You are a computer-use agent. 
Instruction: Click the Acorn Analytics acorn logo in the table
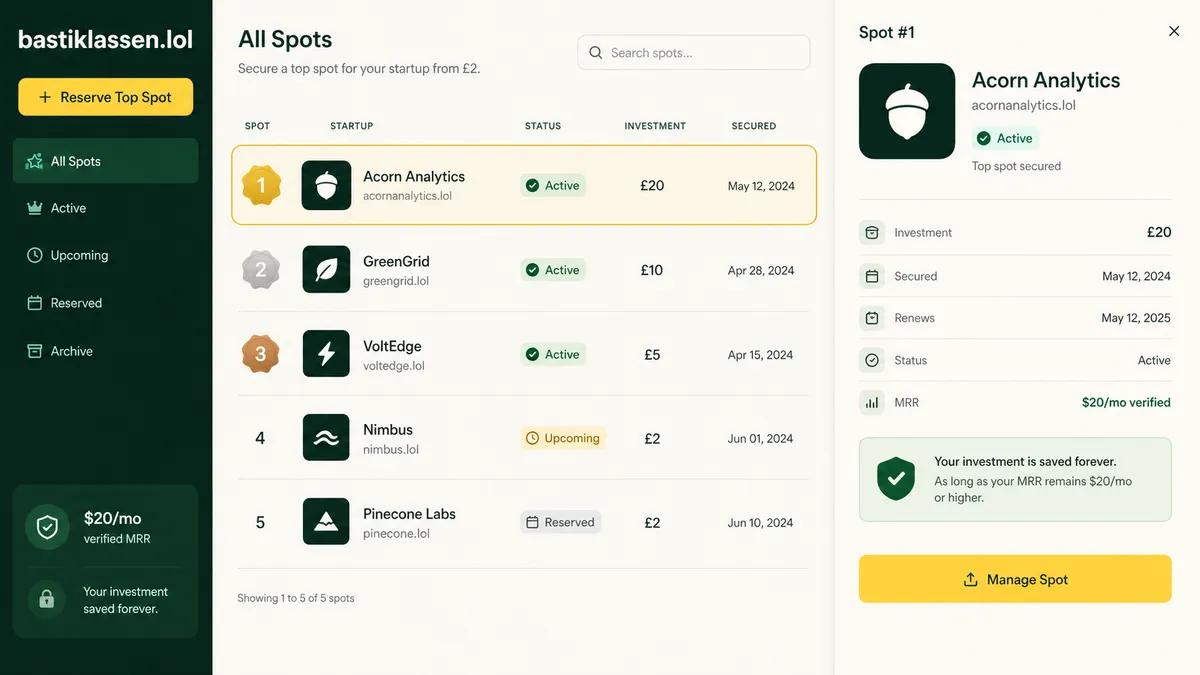[x=326, y=185]
